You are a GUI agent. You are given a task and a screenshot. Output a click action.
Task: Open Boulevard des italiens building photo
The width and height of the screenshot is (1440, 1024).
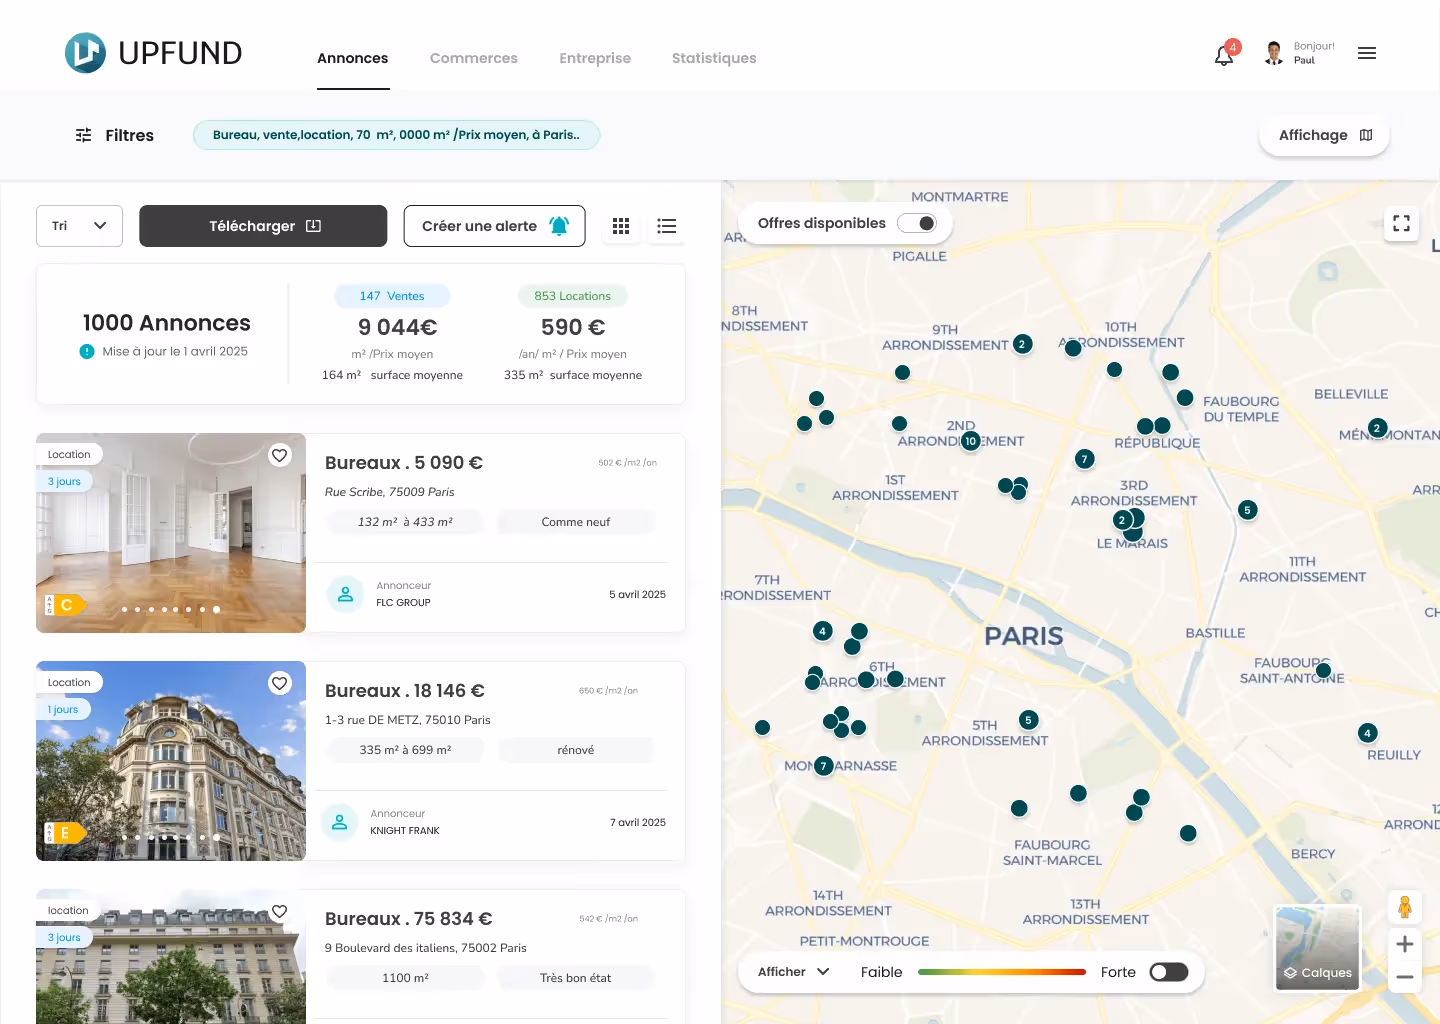[171, 956]
